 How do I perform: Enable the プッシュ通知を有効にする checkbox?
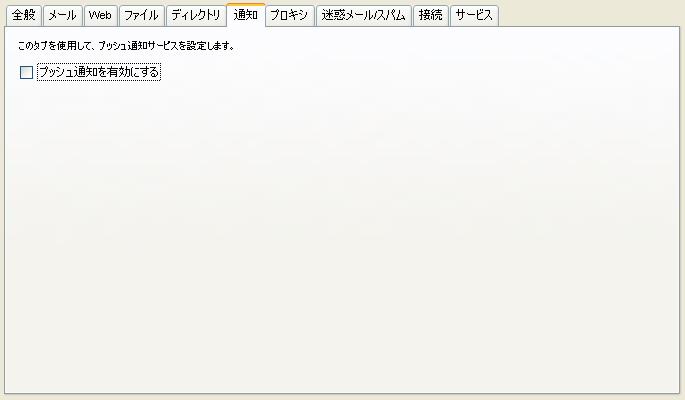click(x=26, y=72)
